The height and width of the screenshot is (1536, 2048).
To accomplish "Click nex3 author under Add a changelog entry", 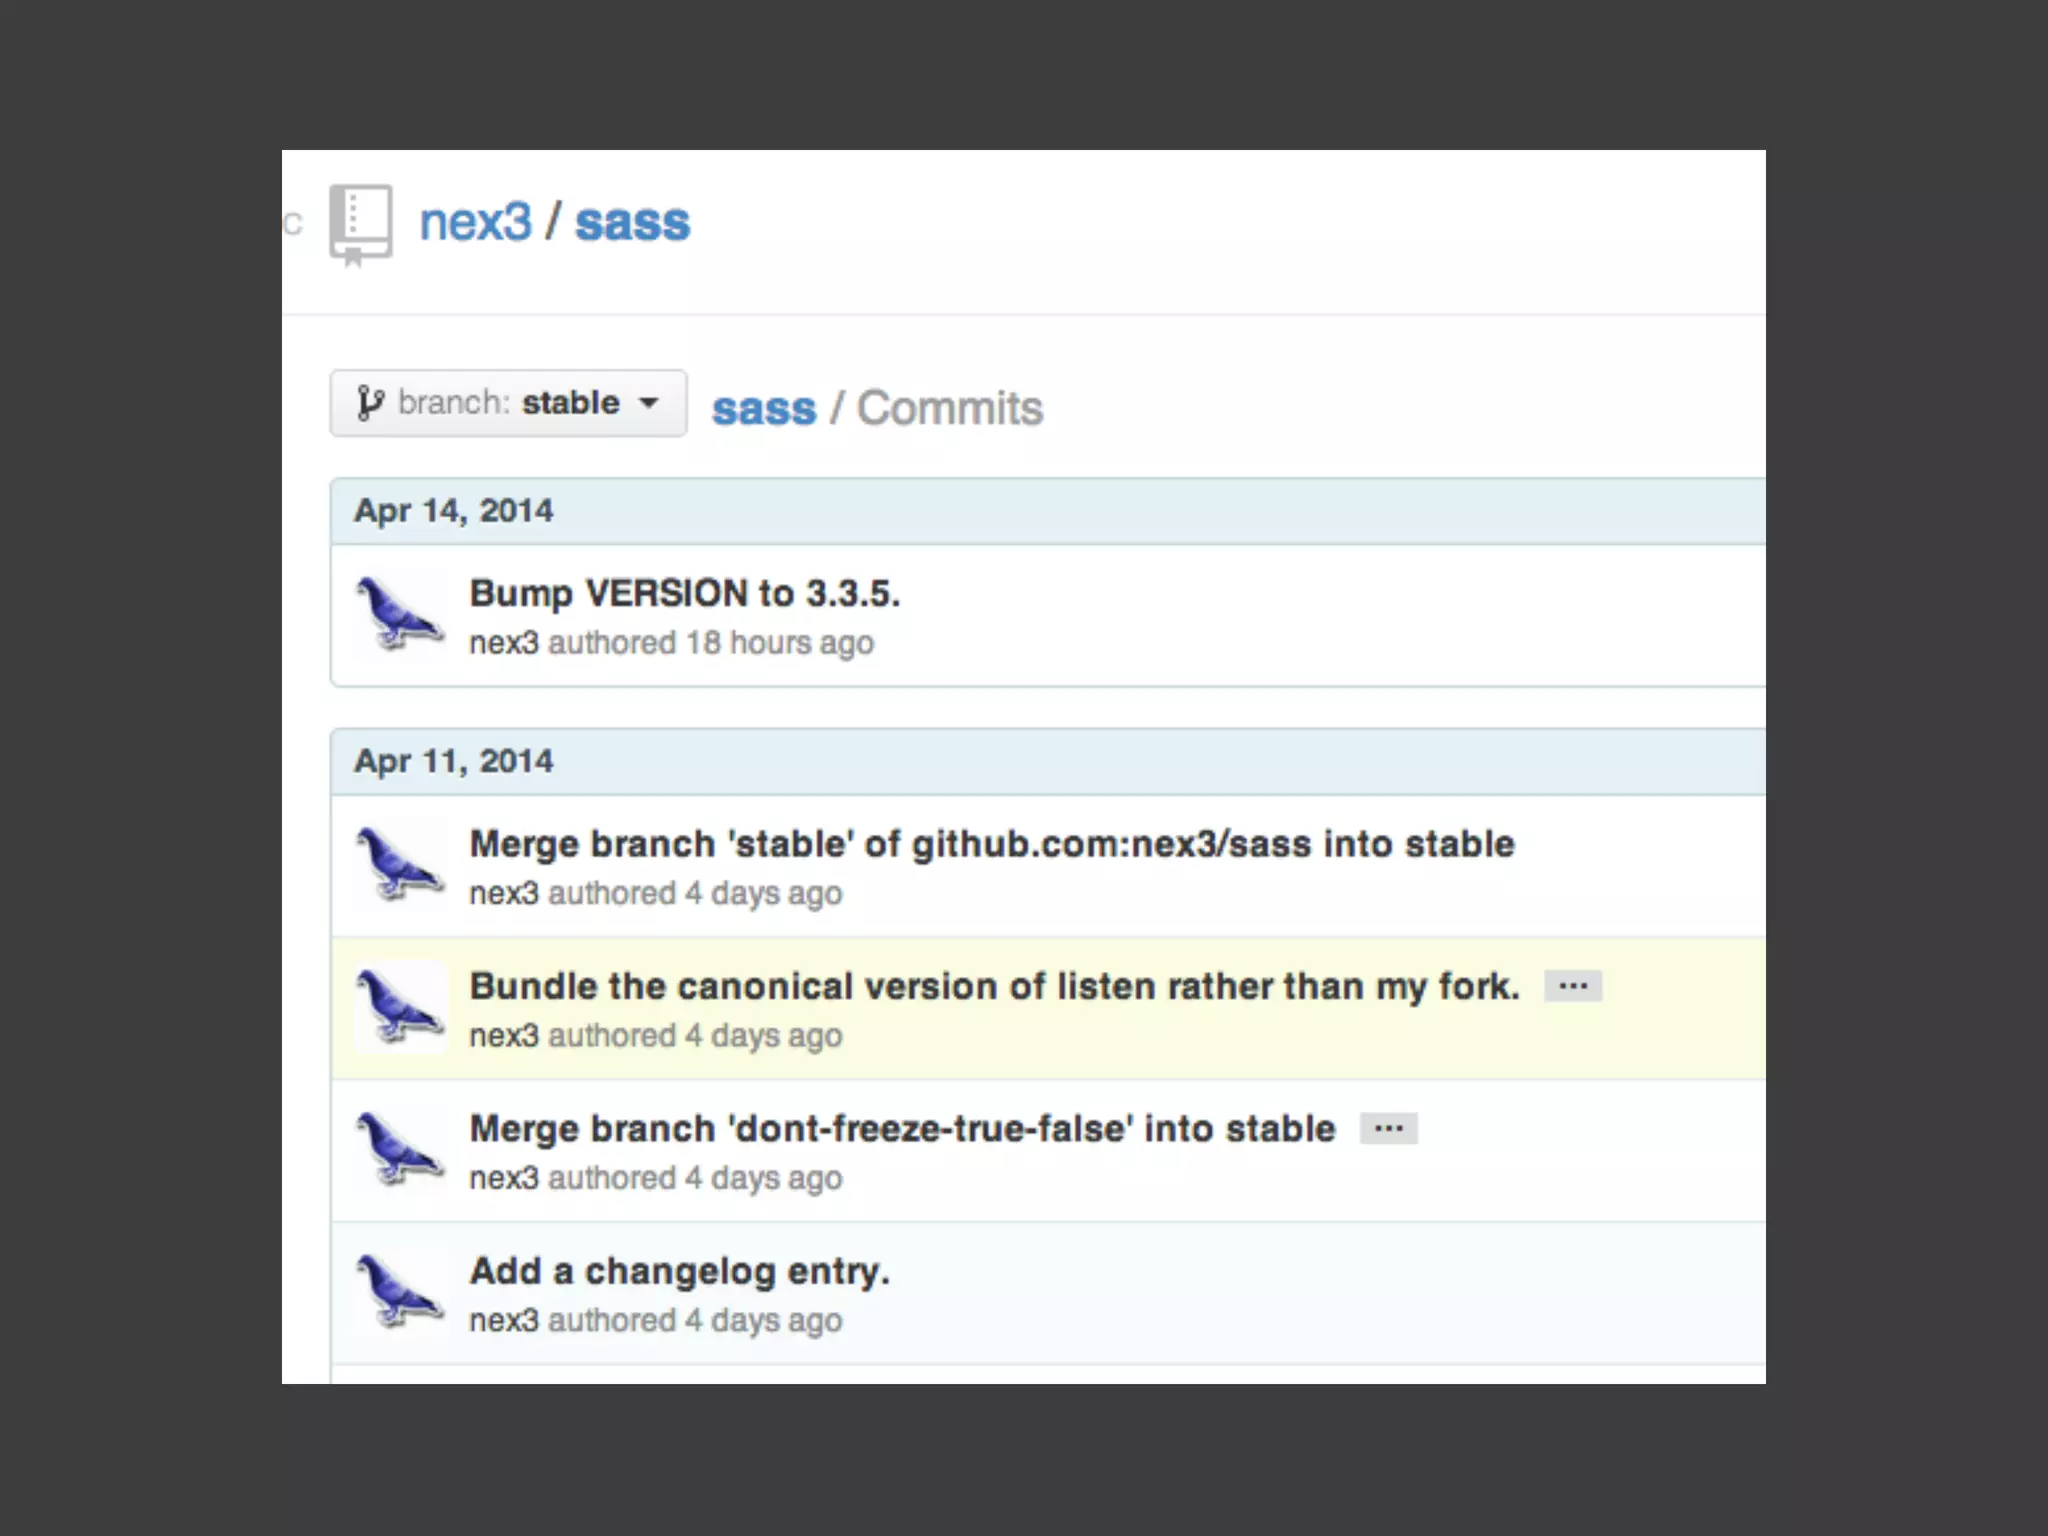I will tap(504, 1320).
